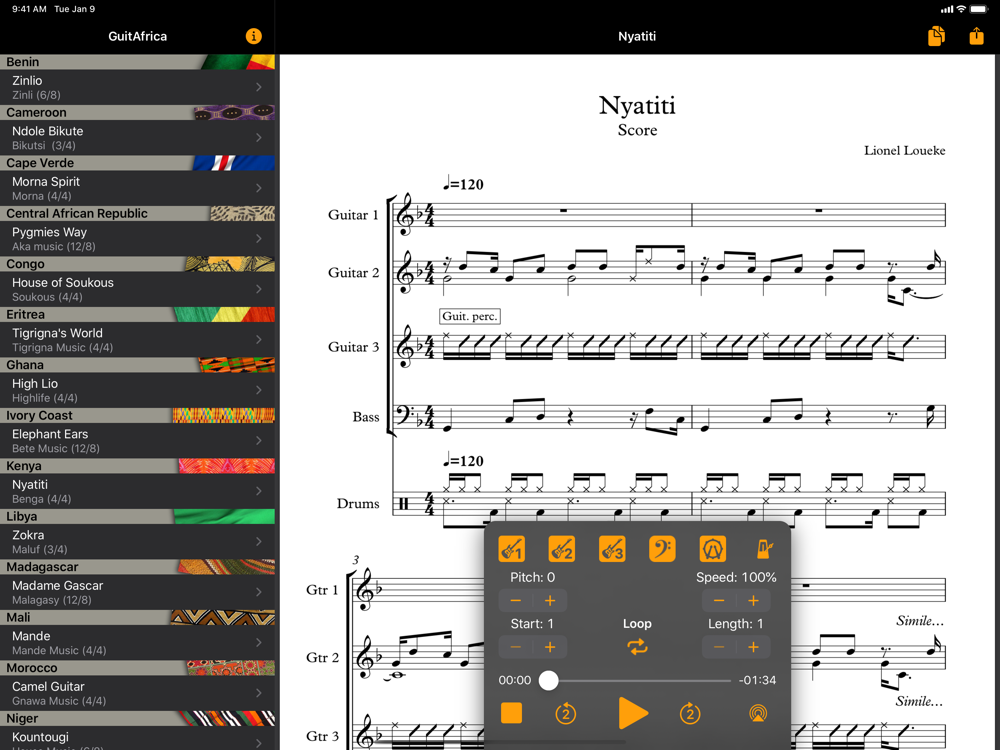Click the Wi-Fi status icon
1000x750 pixels.
pos(961,9)
